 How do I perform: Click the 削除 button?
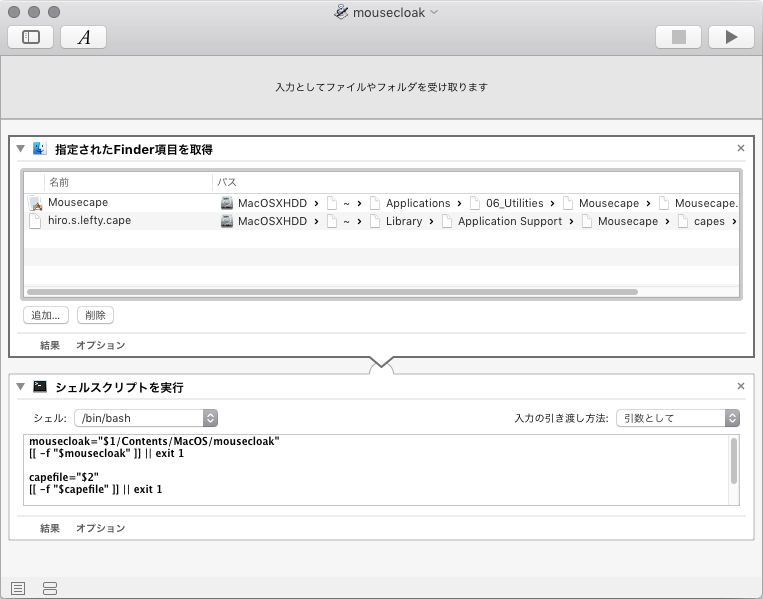[x=95, y=315]
